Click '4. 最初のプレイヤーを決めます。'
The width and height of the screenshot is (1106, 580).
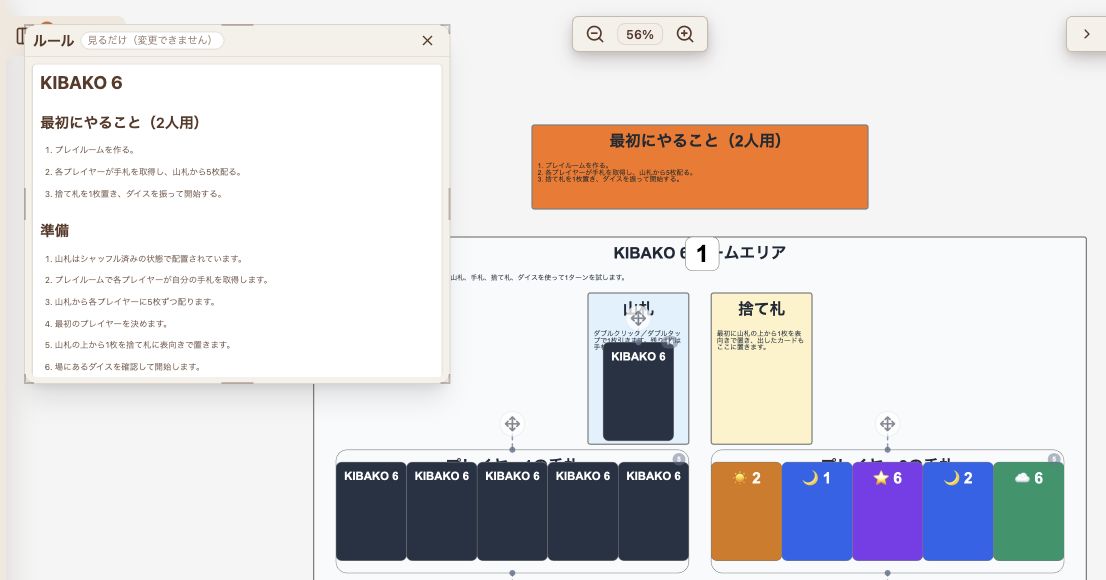pyautogui.click(x=107, y=323)
